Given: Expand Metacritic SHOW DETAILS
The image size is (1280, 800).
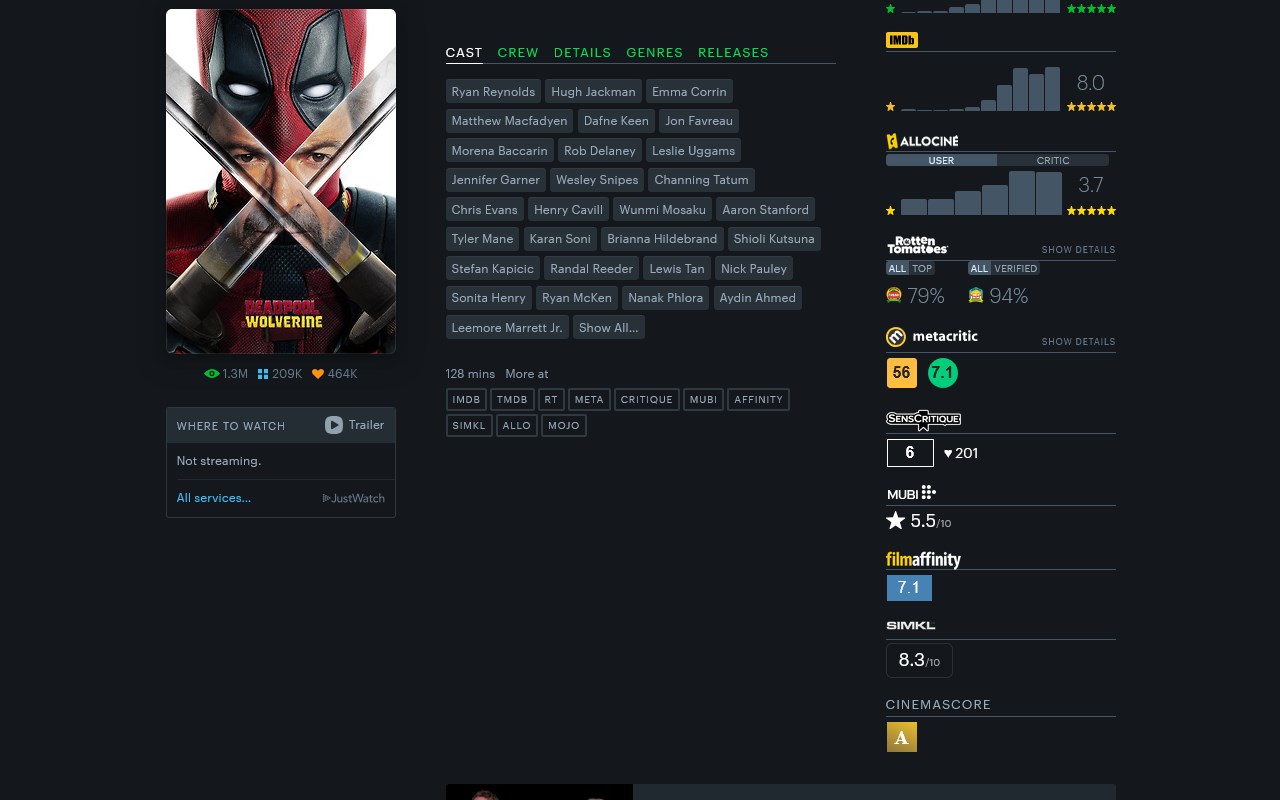Looking at the screenshot, I should click(1078, 342).
